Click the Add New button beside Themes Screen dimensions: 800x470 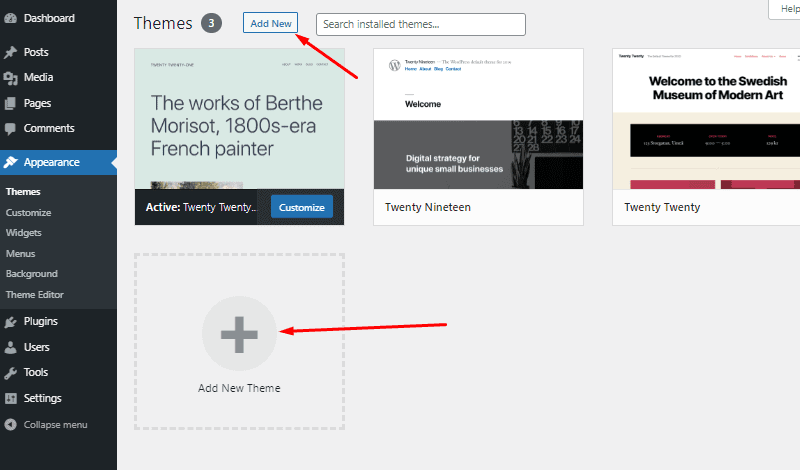coord(270,23)
